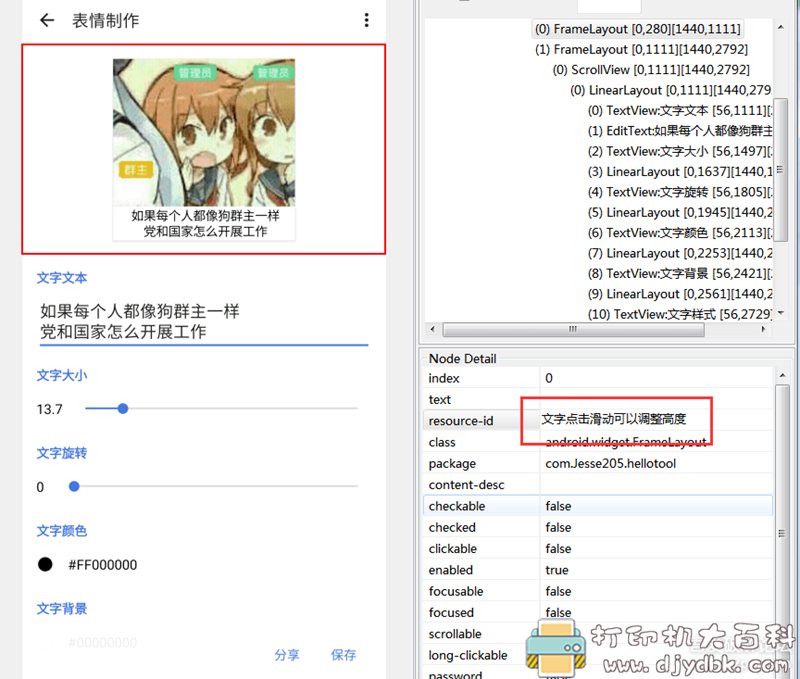Open the three-dot overflow menu

click(366, 20)
